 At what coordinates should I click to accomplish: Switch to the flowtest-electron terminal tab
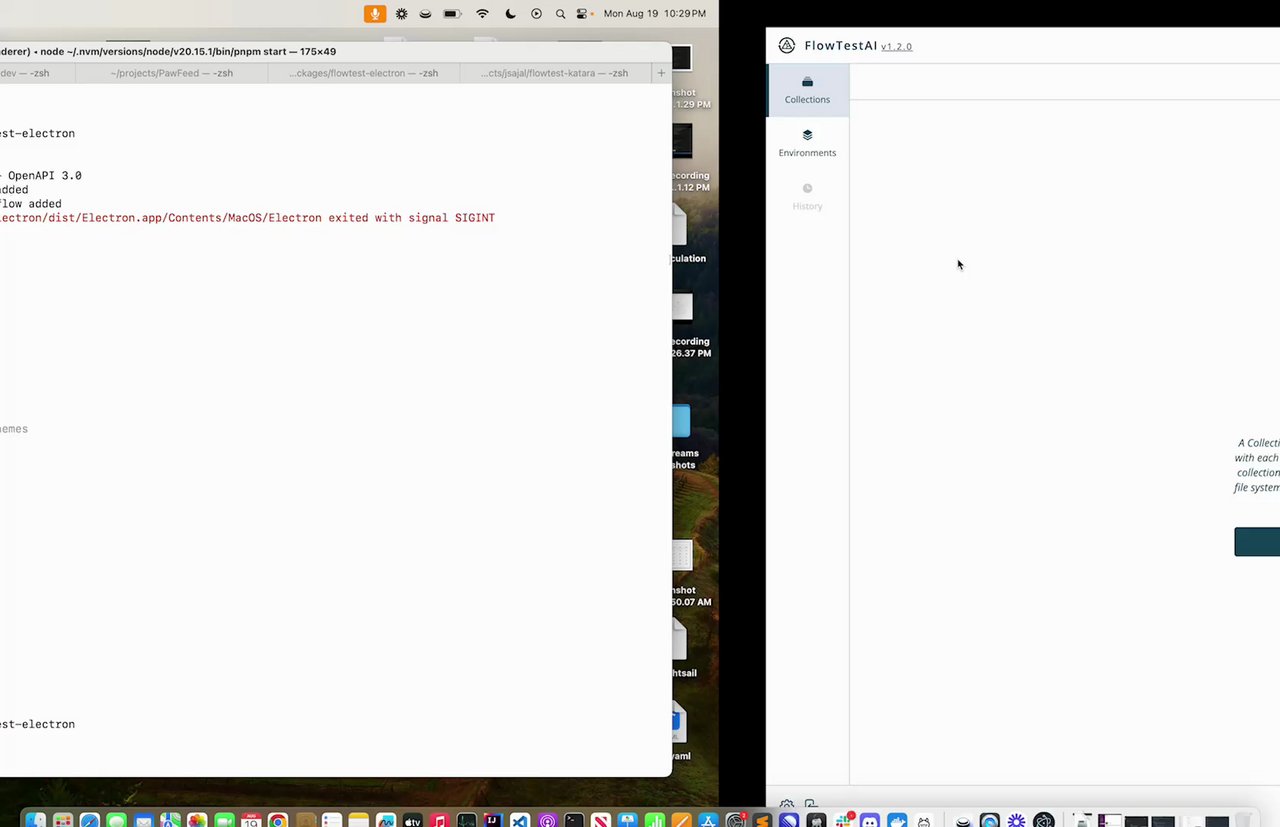(363, 73)
